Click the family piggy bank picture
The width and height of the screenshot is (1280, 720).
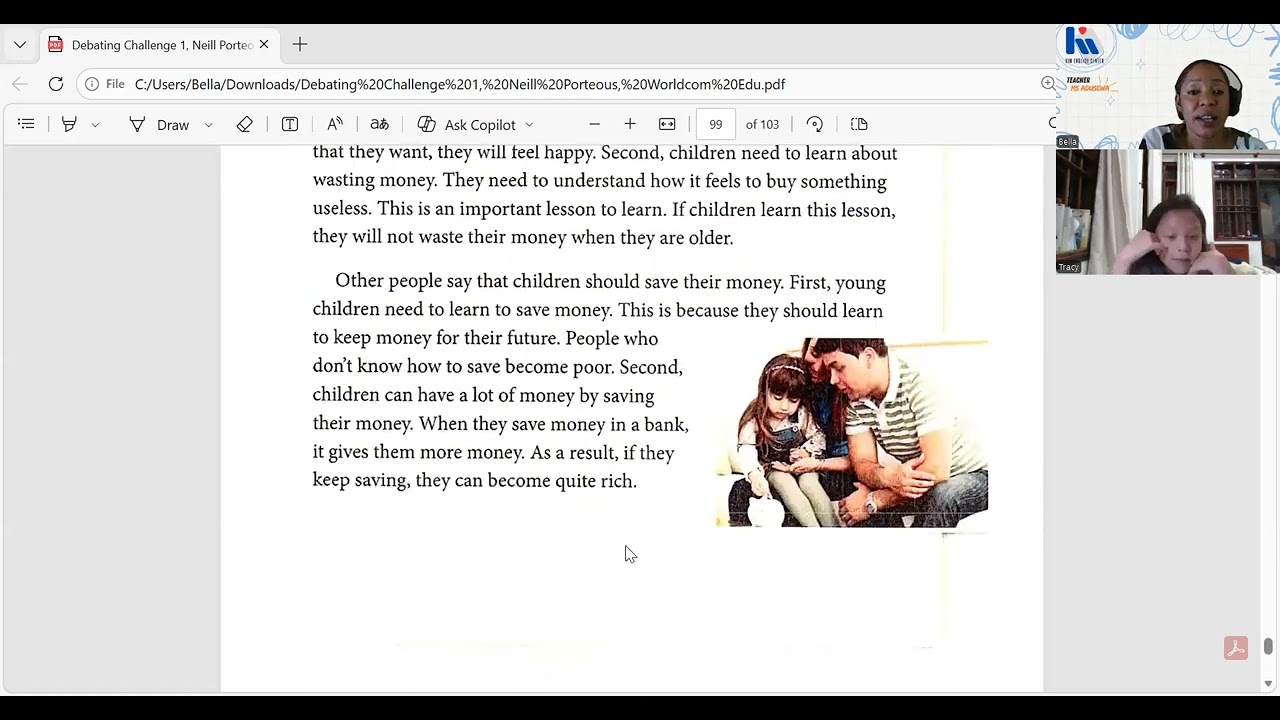(x=852, y=432)
